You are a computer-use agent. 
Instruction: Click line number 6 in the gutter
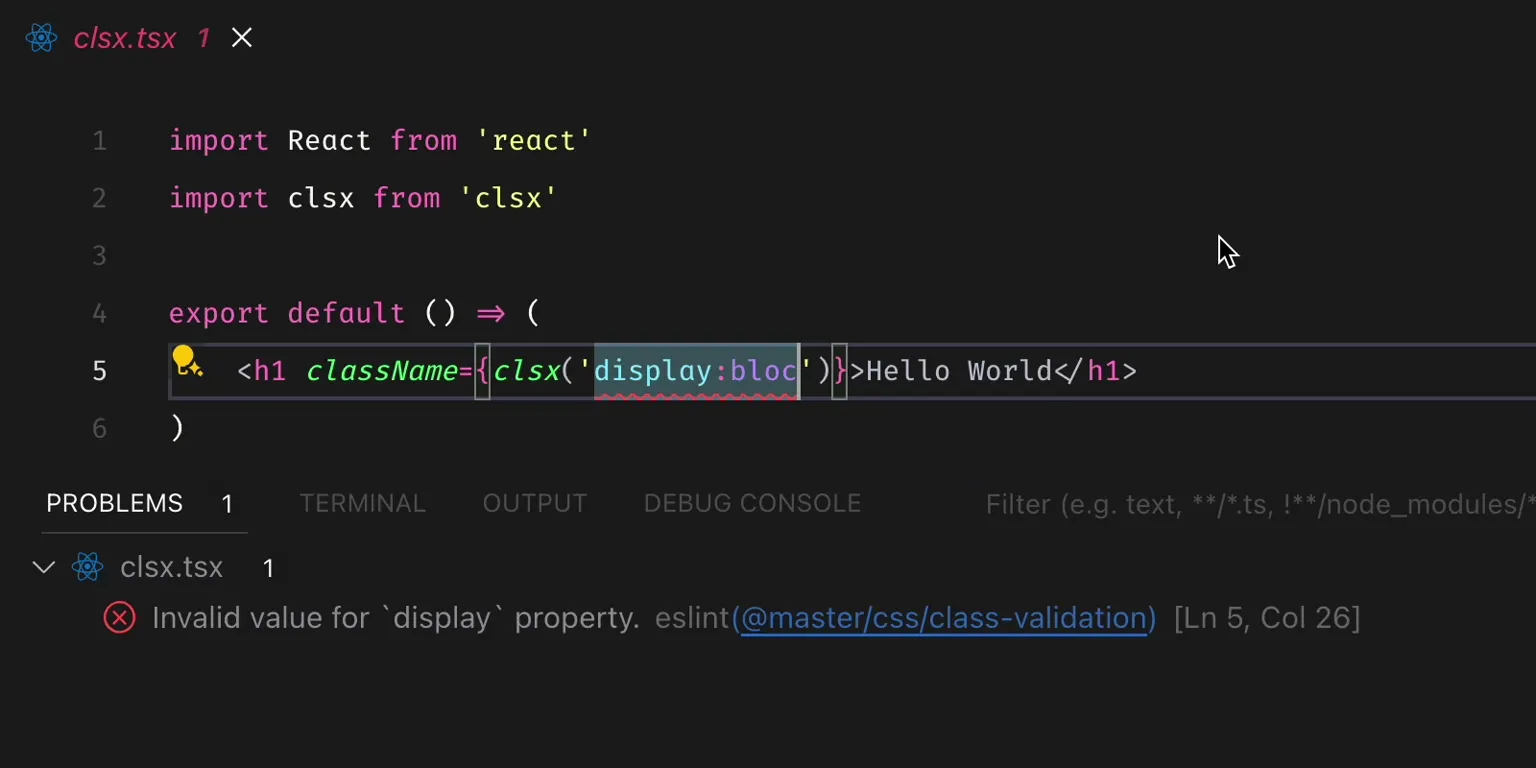click(99, 429)
